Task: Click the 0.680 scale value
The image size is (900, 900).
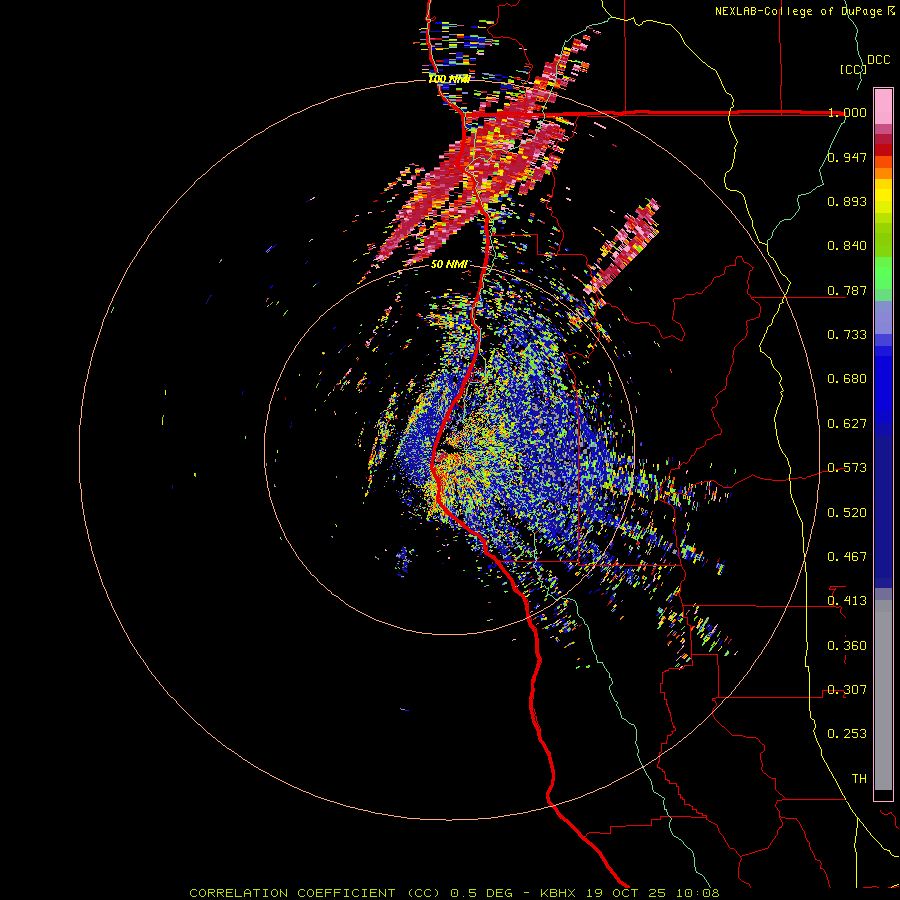Action: (x=847, y=379)
